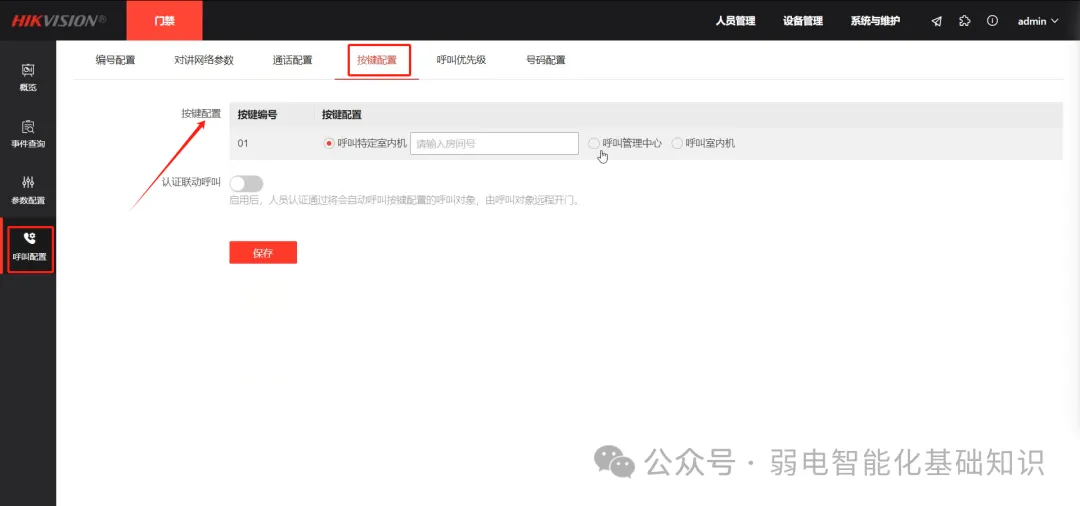Choose the 呼叫管理中心 radio option

click(594, 143)
